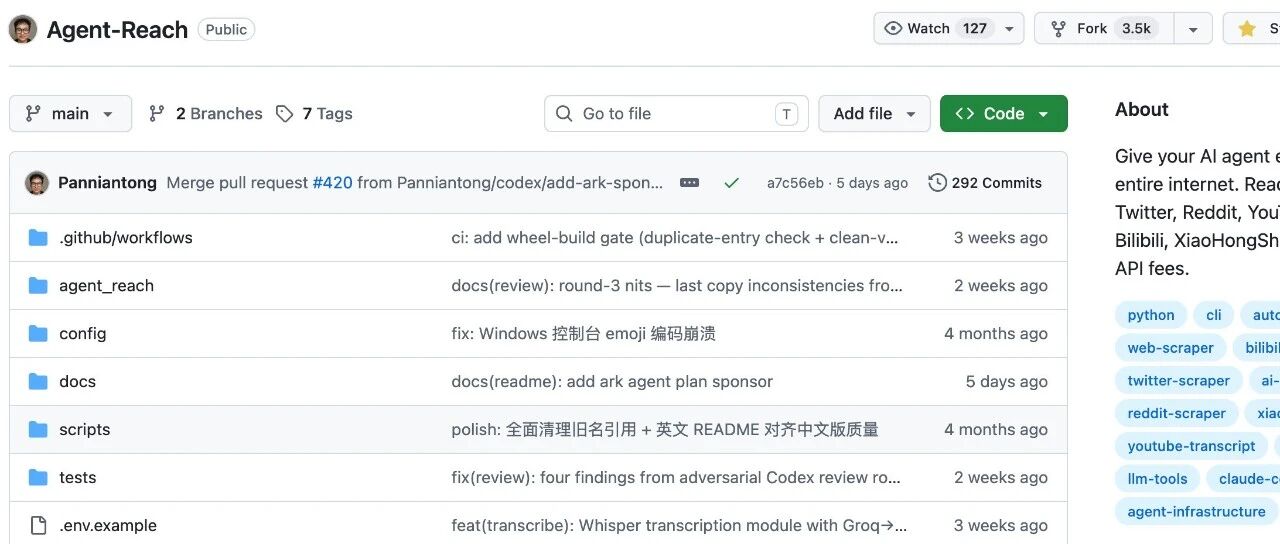
Task: Open the tests folder
Action: click(77, 477)
